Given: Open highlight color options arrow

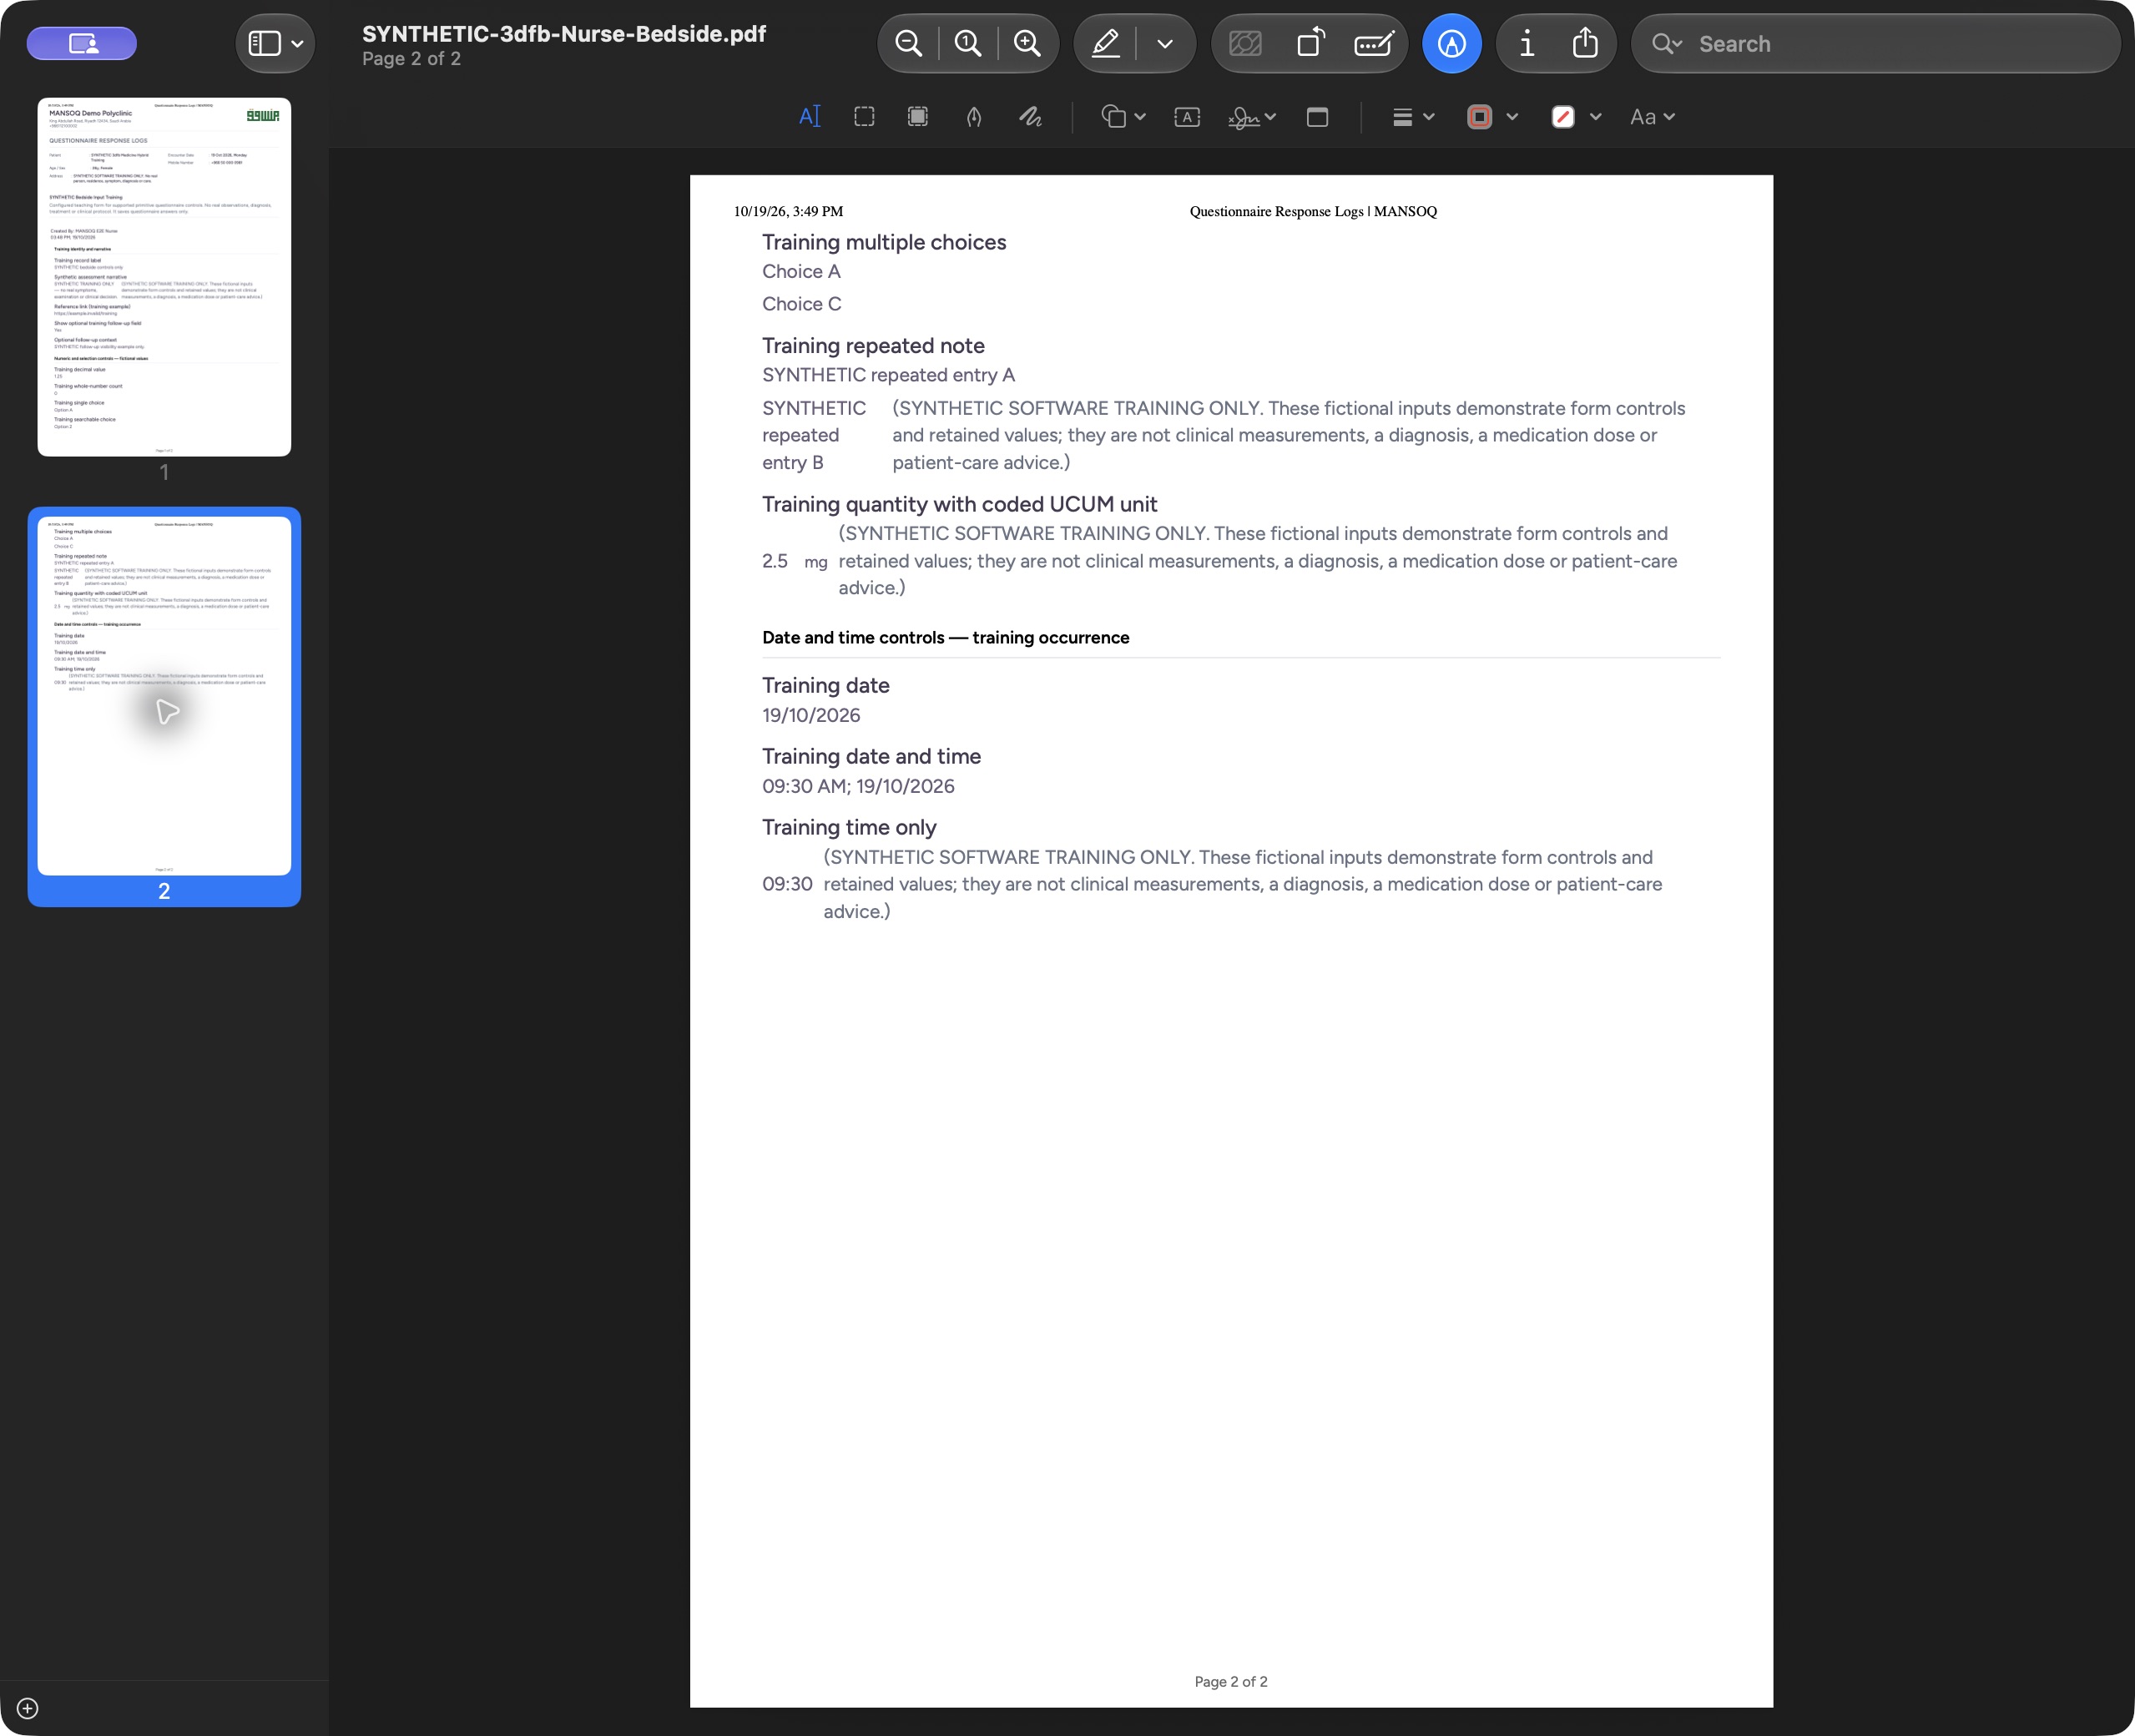Looking at the screenshot, I should [x=1165, y=44].
